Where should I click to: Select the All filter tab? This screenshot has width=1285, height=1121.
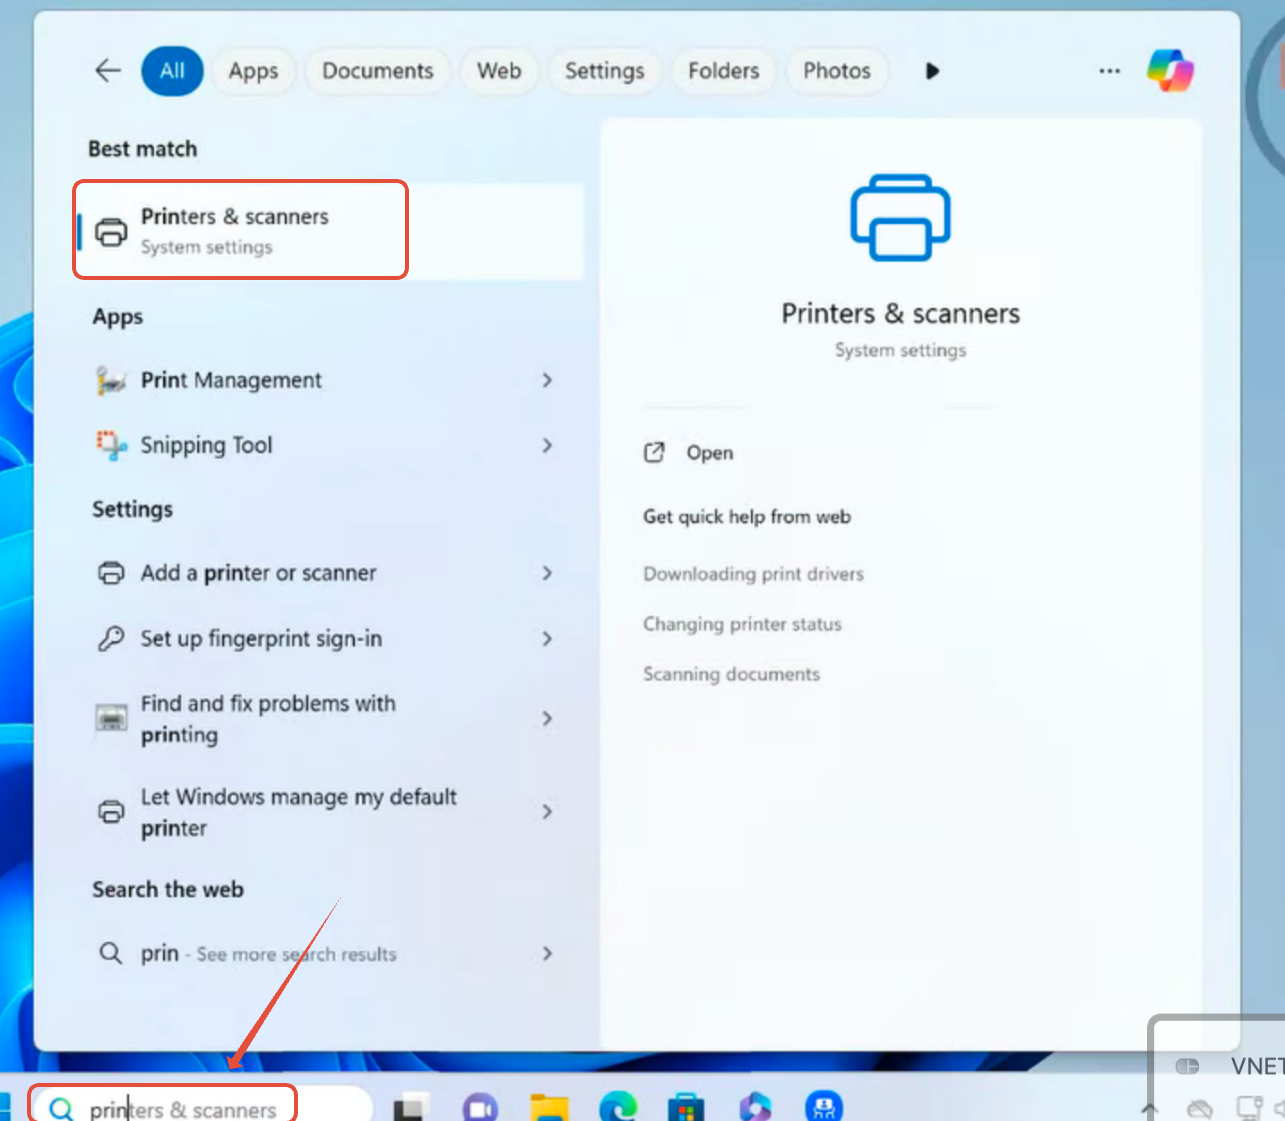coord(172,71)
